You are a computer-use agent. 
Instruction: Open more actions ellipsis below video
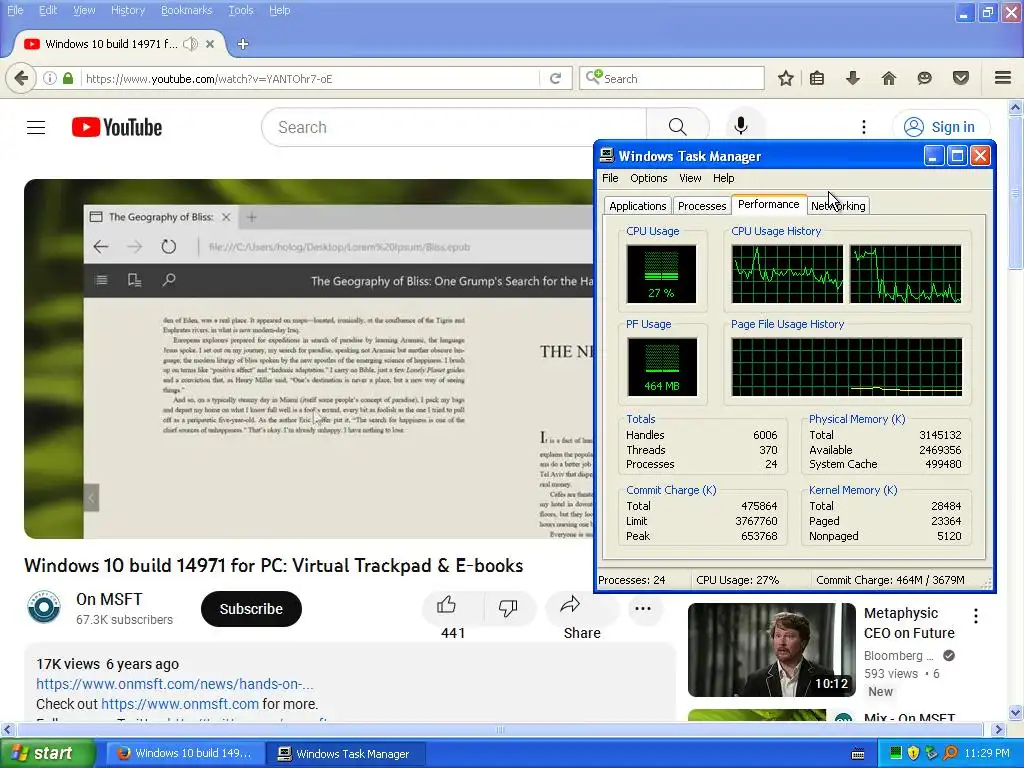643,609
